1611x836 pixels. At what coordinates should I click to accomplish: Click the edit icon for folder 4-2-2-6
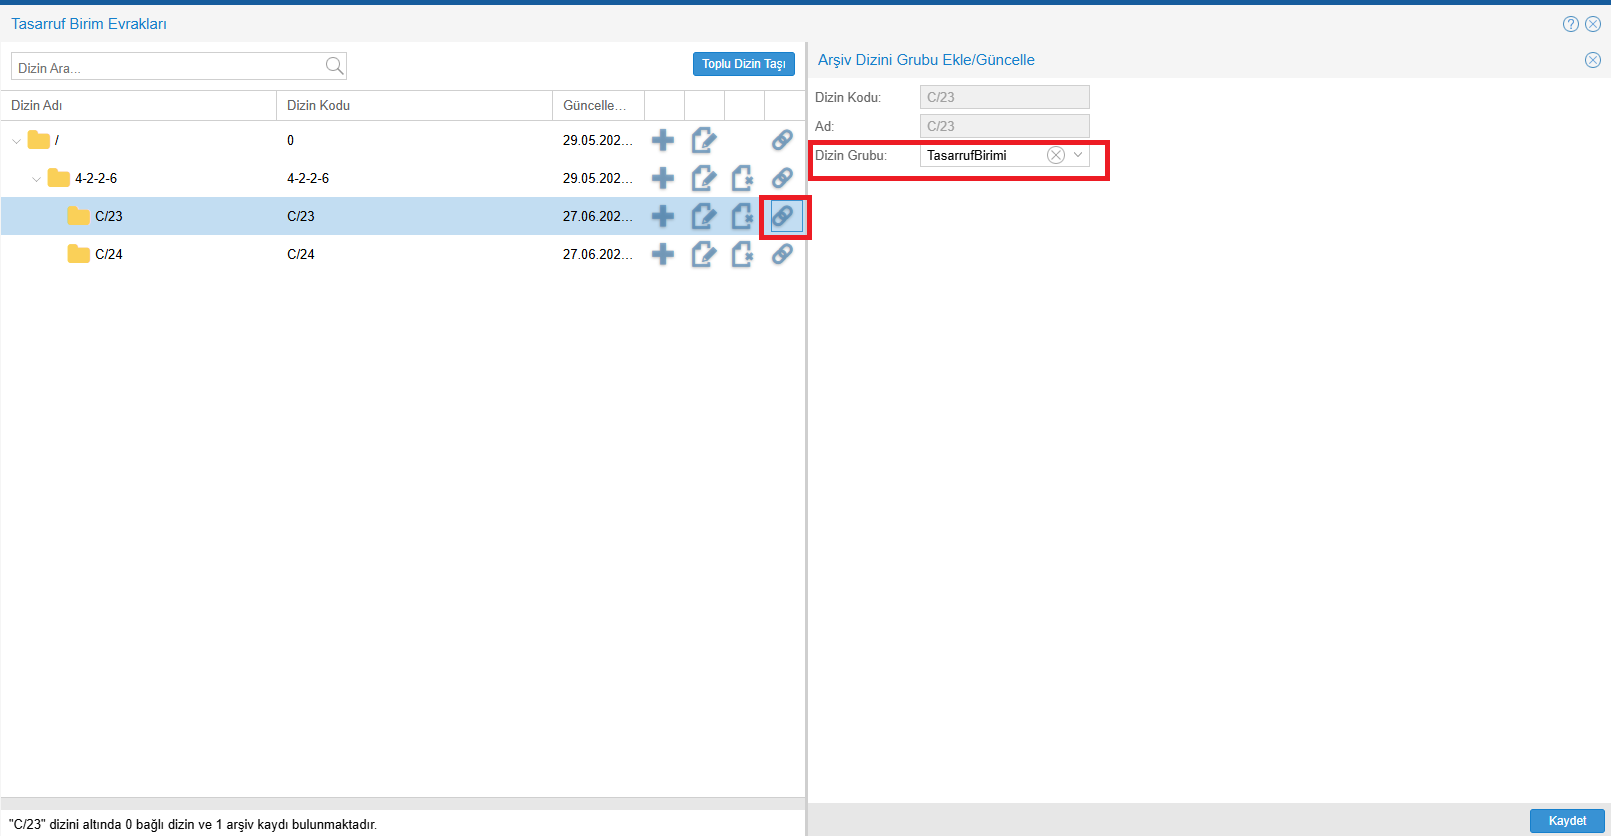pos(703,178)
